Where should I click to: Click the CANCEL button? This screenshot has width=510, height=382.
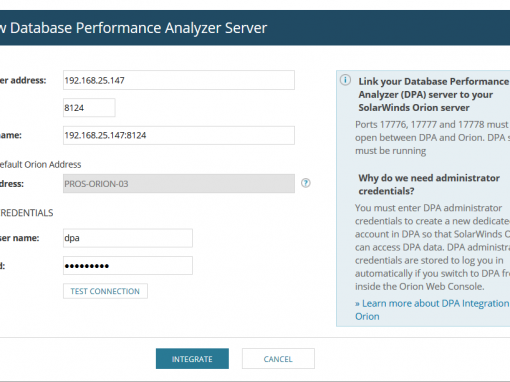(x=278, y=359)
